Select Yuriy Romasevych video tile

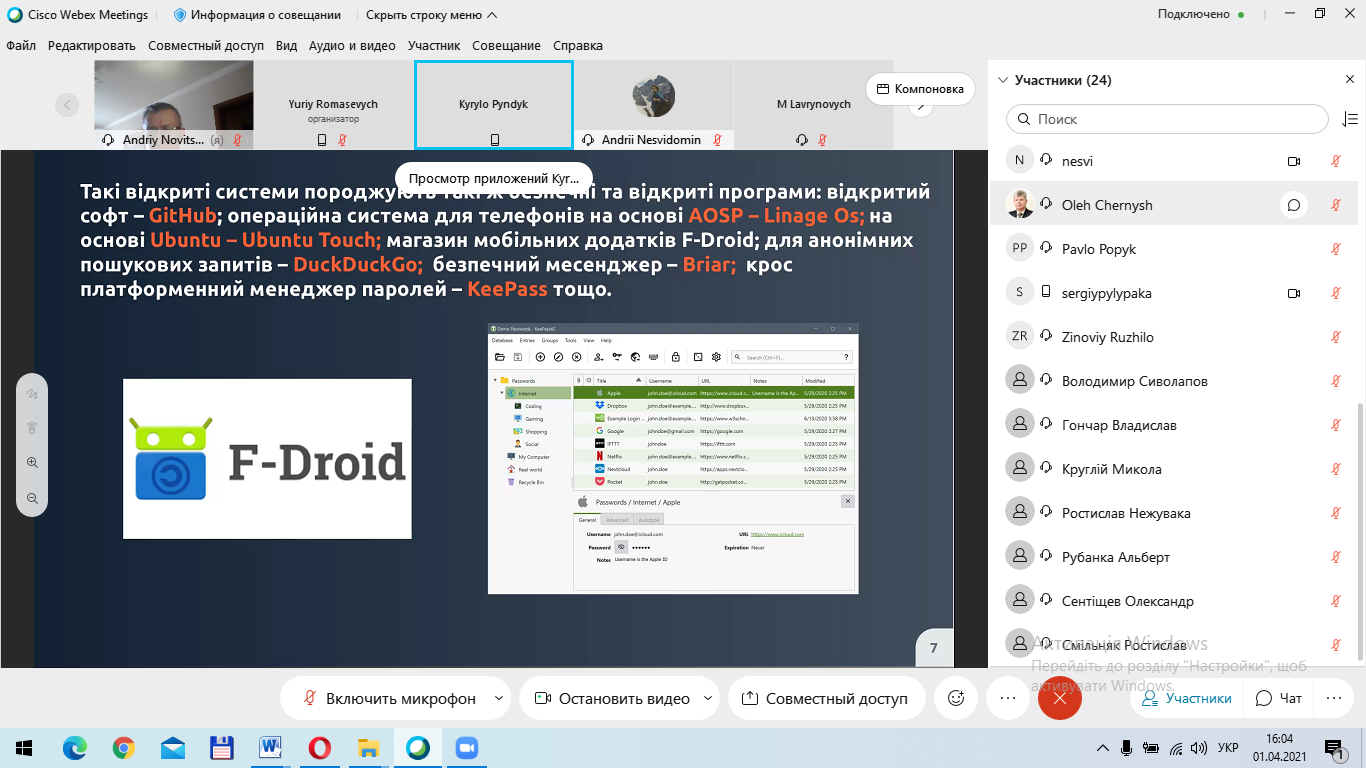pyautogui.click(x=333, y=104)
